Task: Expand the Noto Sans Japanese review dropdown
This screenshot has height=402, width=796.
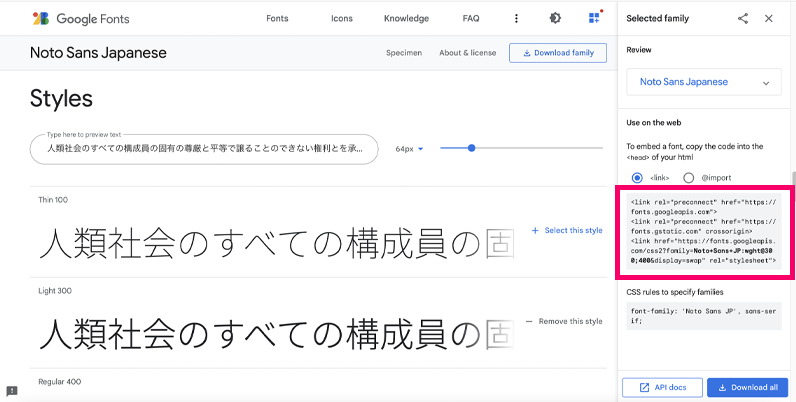Action: coord(704,82)
